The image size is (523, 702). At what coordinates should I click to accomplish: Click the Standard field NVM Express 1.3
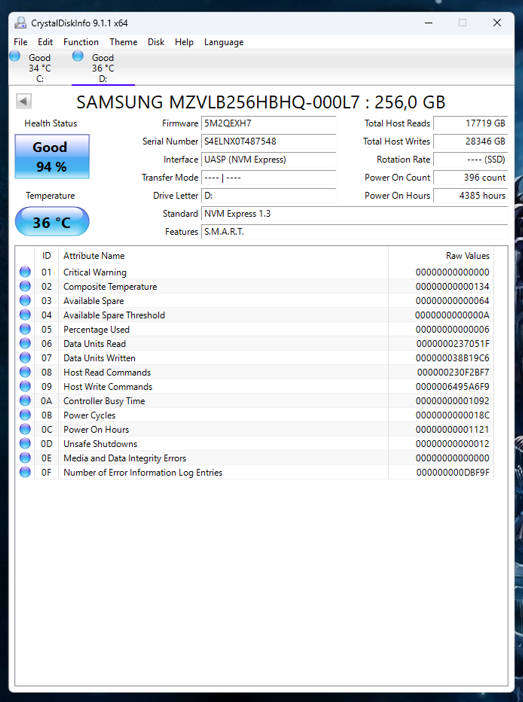[x=354, y=214]
